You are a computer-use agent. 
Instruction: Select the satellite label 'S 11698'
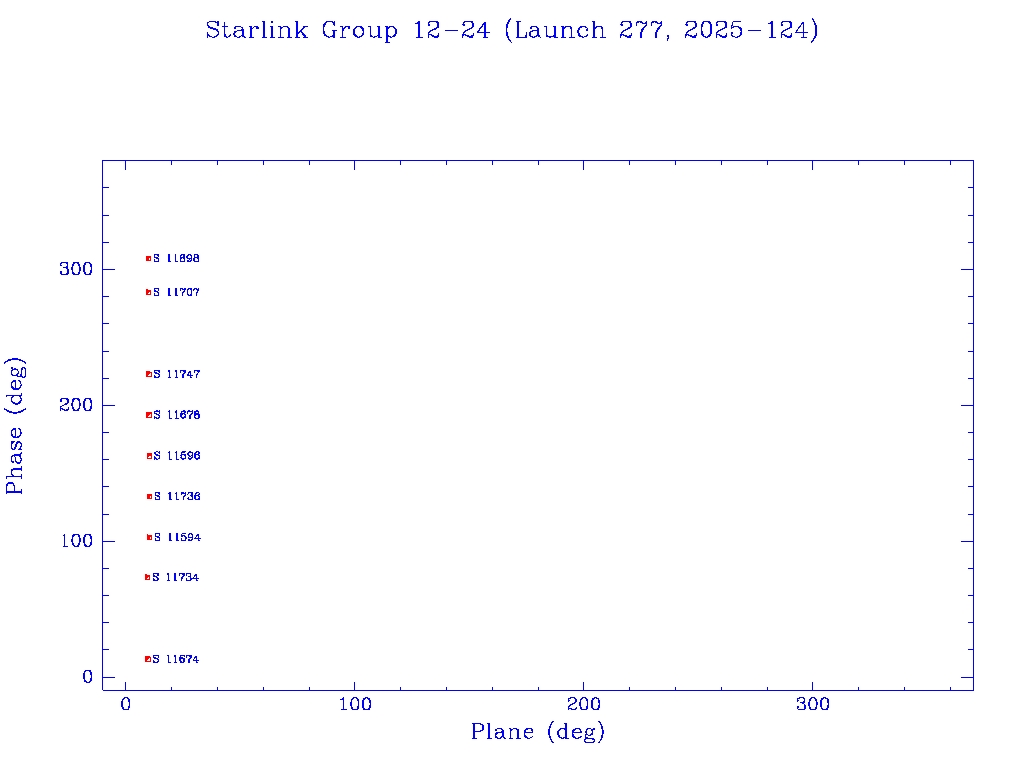click(x=176, y=259)
